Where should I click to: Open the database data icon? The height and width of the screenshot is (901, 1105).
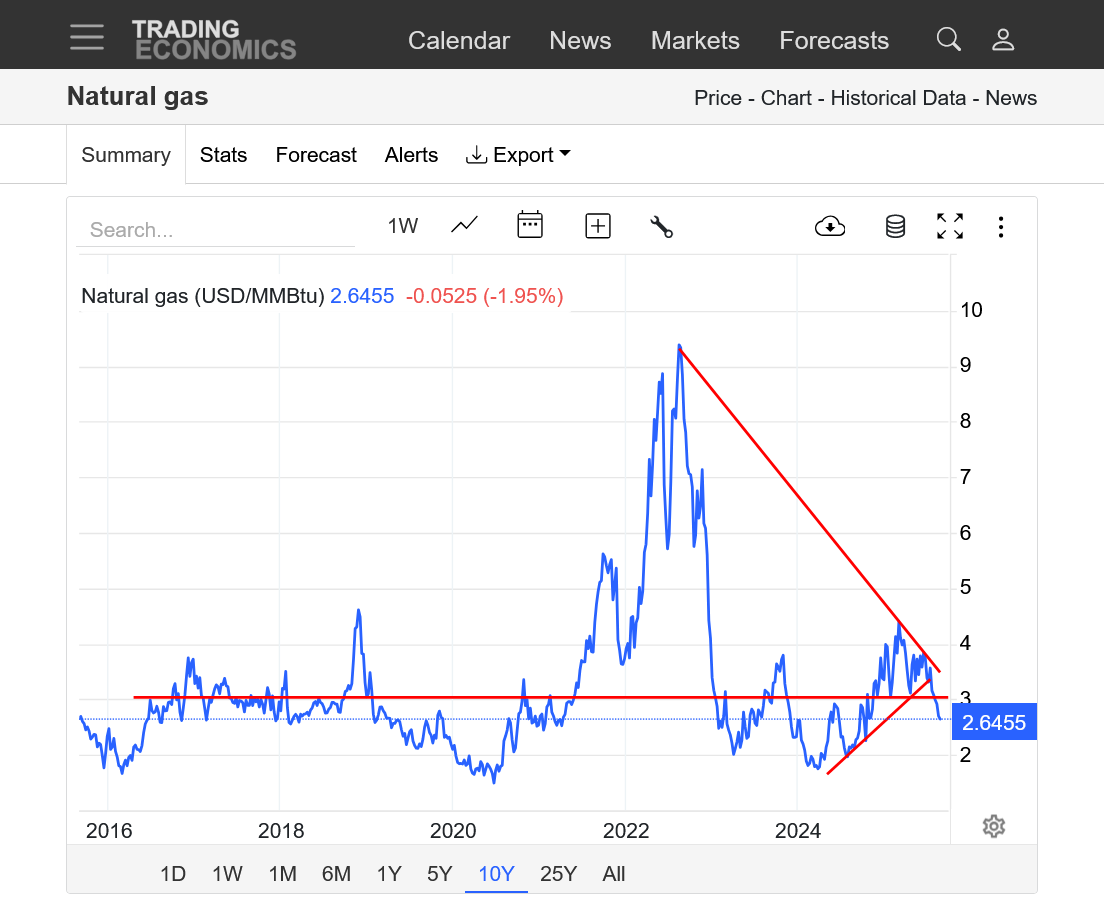[895, 226]
